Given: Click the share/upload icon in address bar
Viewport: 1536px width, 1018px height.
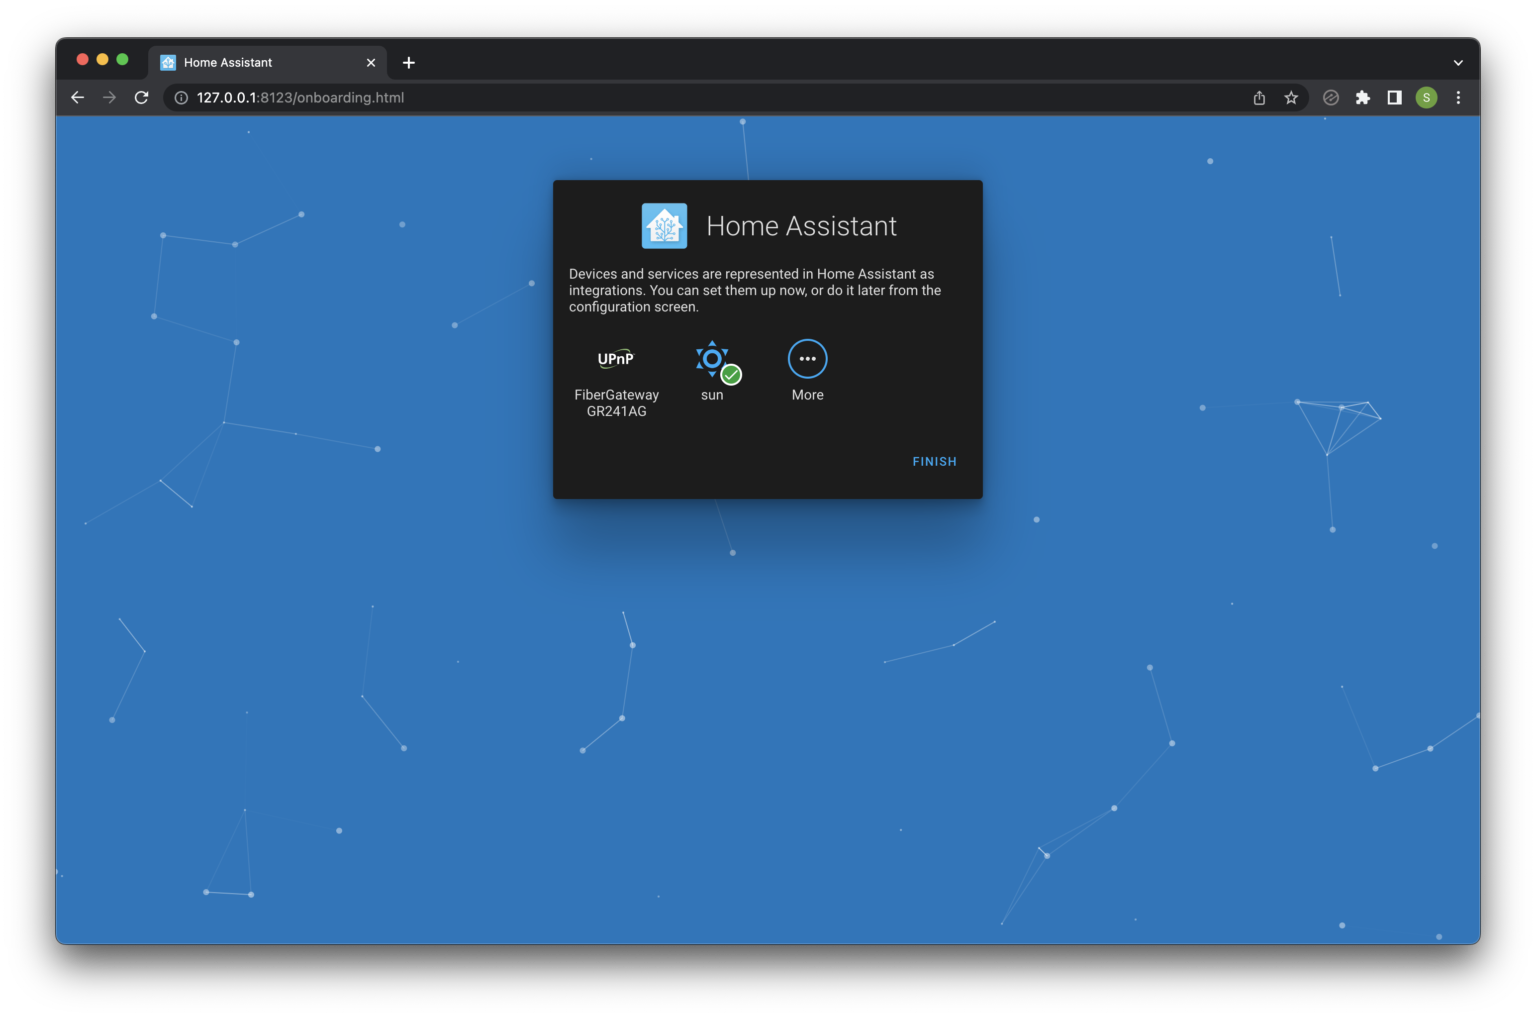Looking at the screenshot, I should 1258,97.
